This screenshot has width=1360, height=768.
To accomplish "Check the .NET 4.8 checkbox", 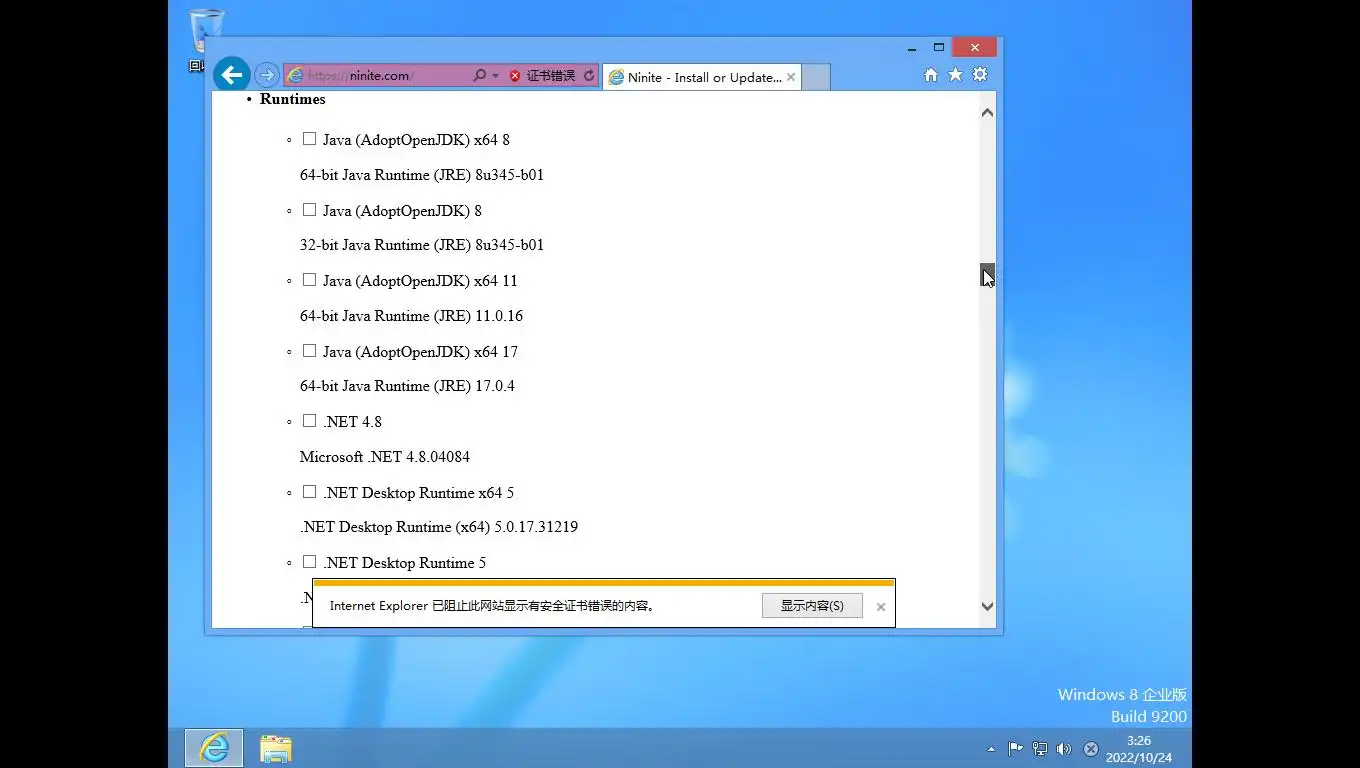I will point(309,421).
